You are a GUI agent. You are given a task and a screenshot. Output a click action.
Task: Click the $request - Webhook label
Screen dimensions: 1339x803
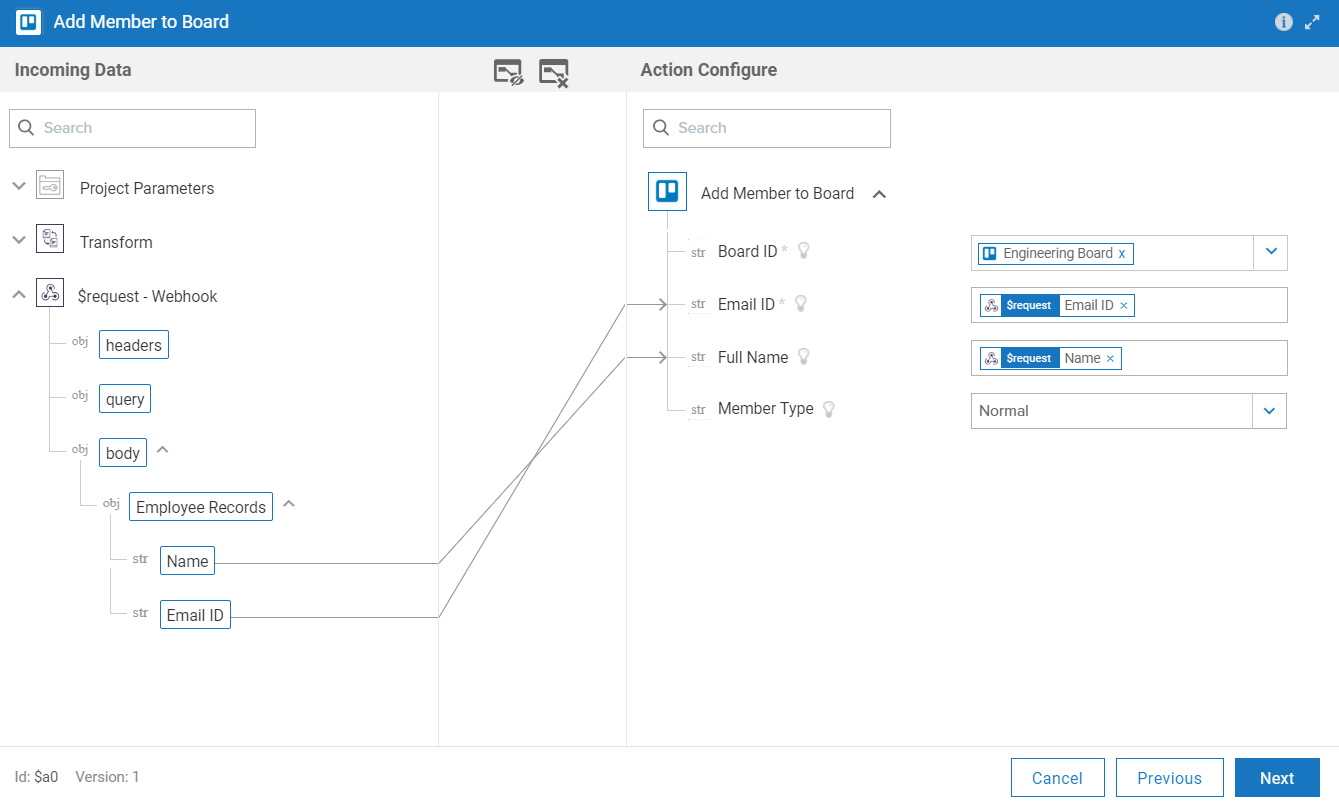tap(147, 296)
